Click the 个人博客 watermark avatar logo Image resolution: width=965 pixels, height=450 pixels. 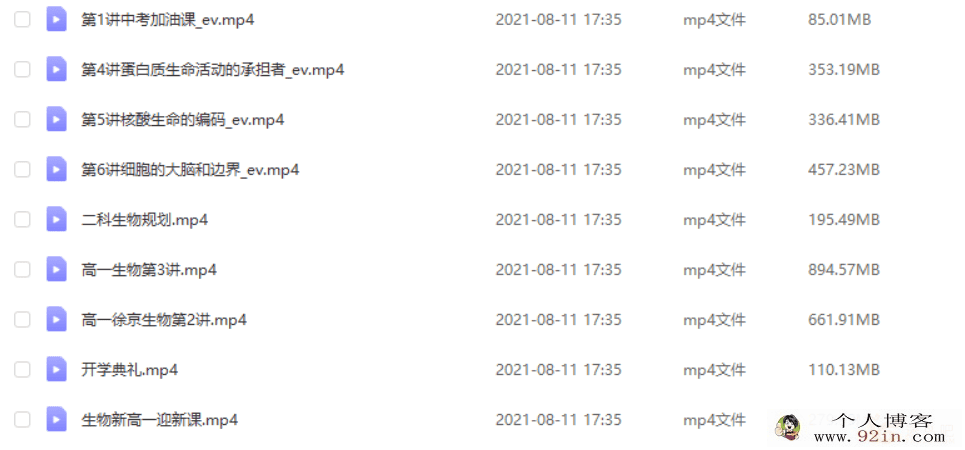(788, 427)
